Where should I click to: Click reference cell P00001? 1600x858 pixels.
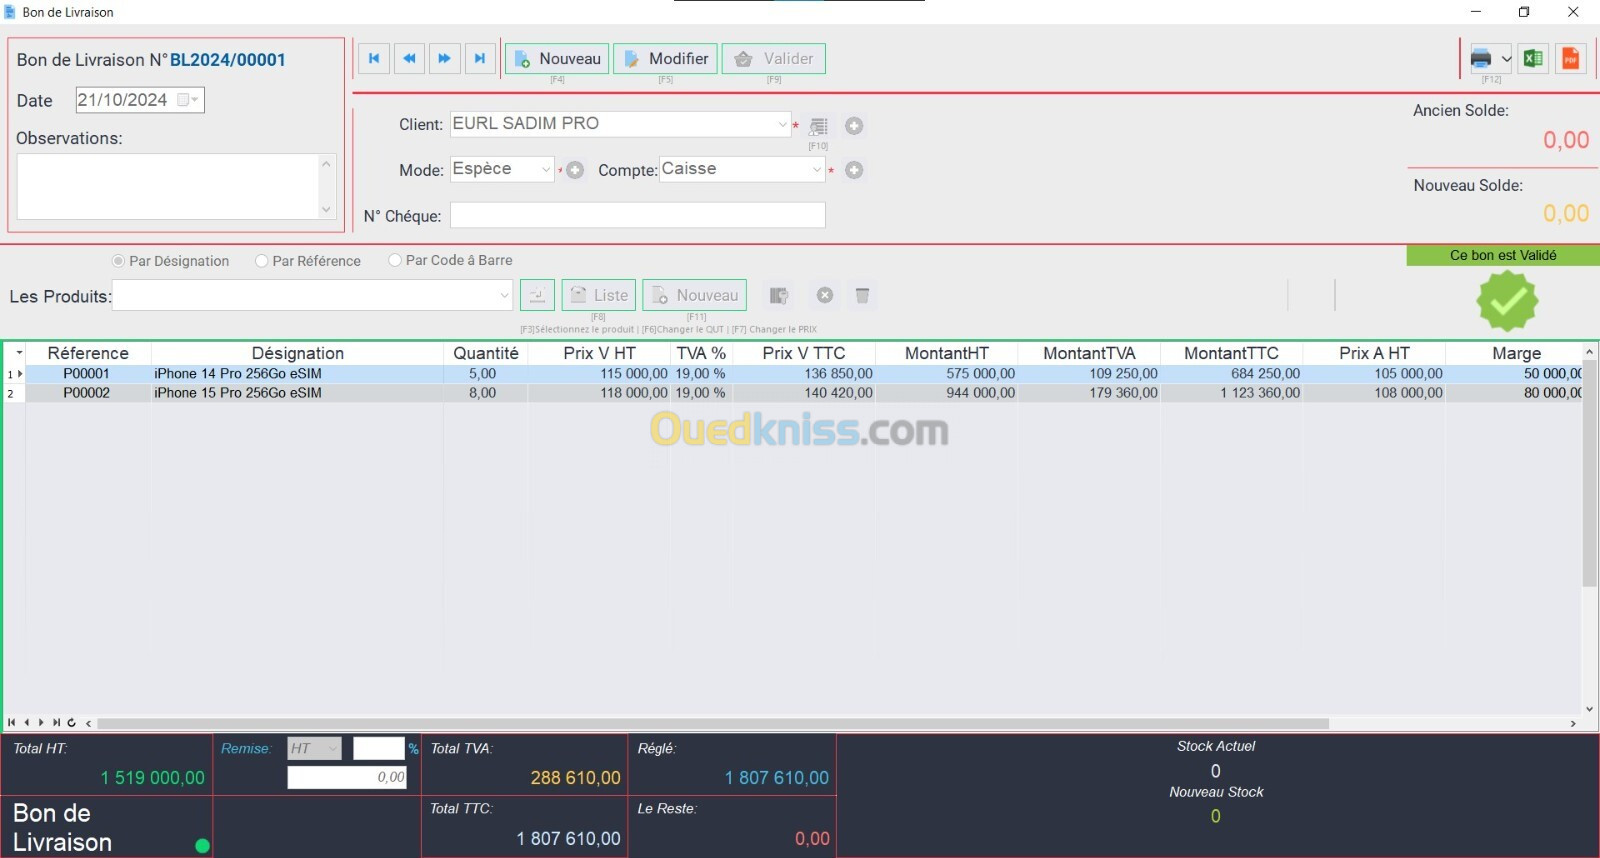(87, 374)
